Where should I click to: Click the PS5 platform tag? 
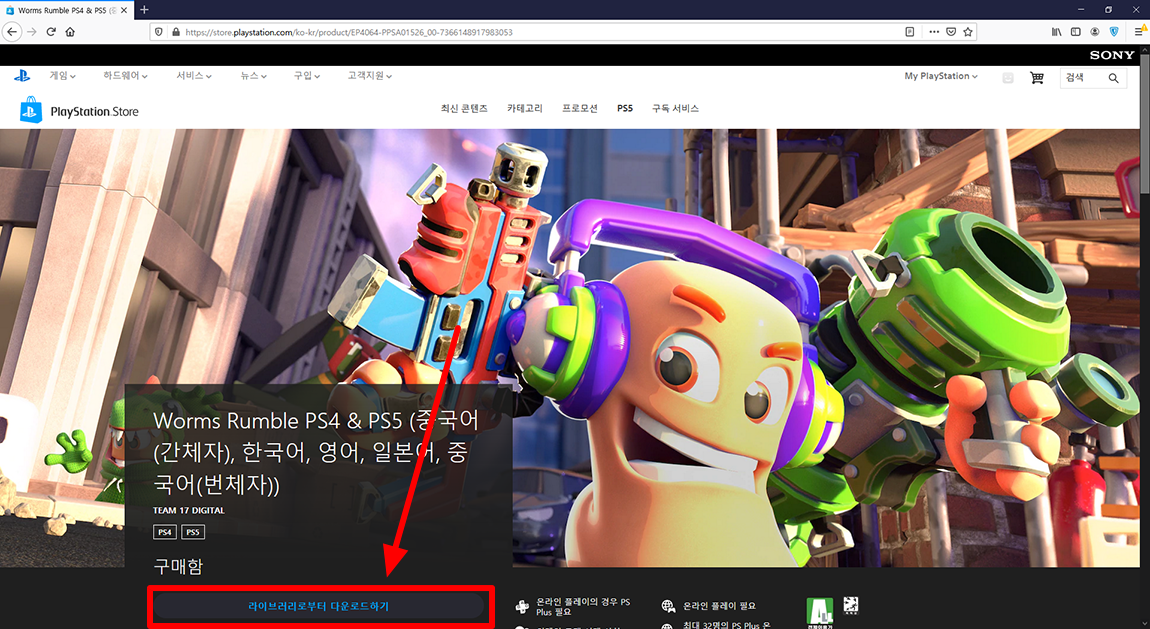[x=193, y=532]
